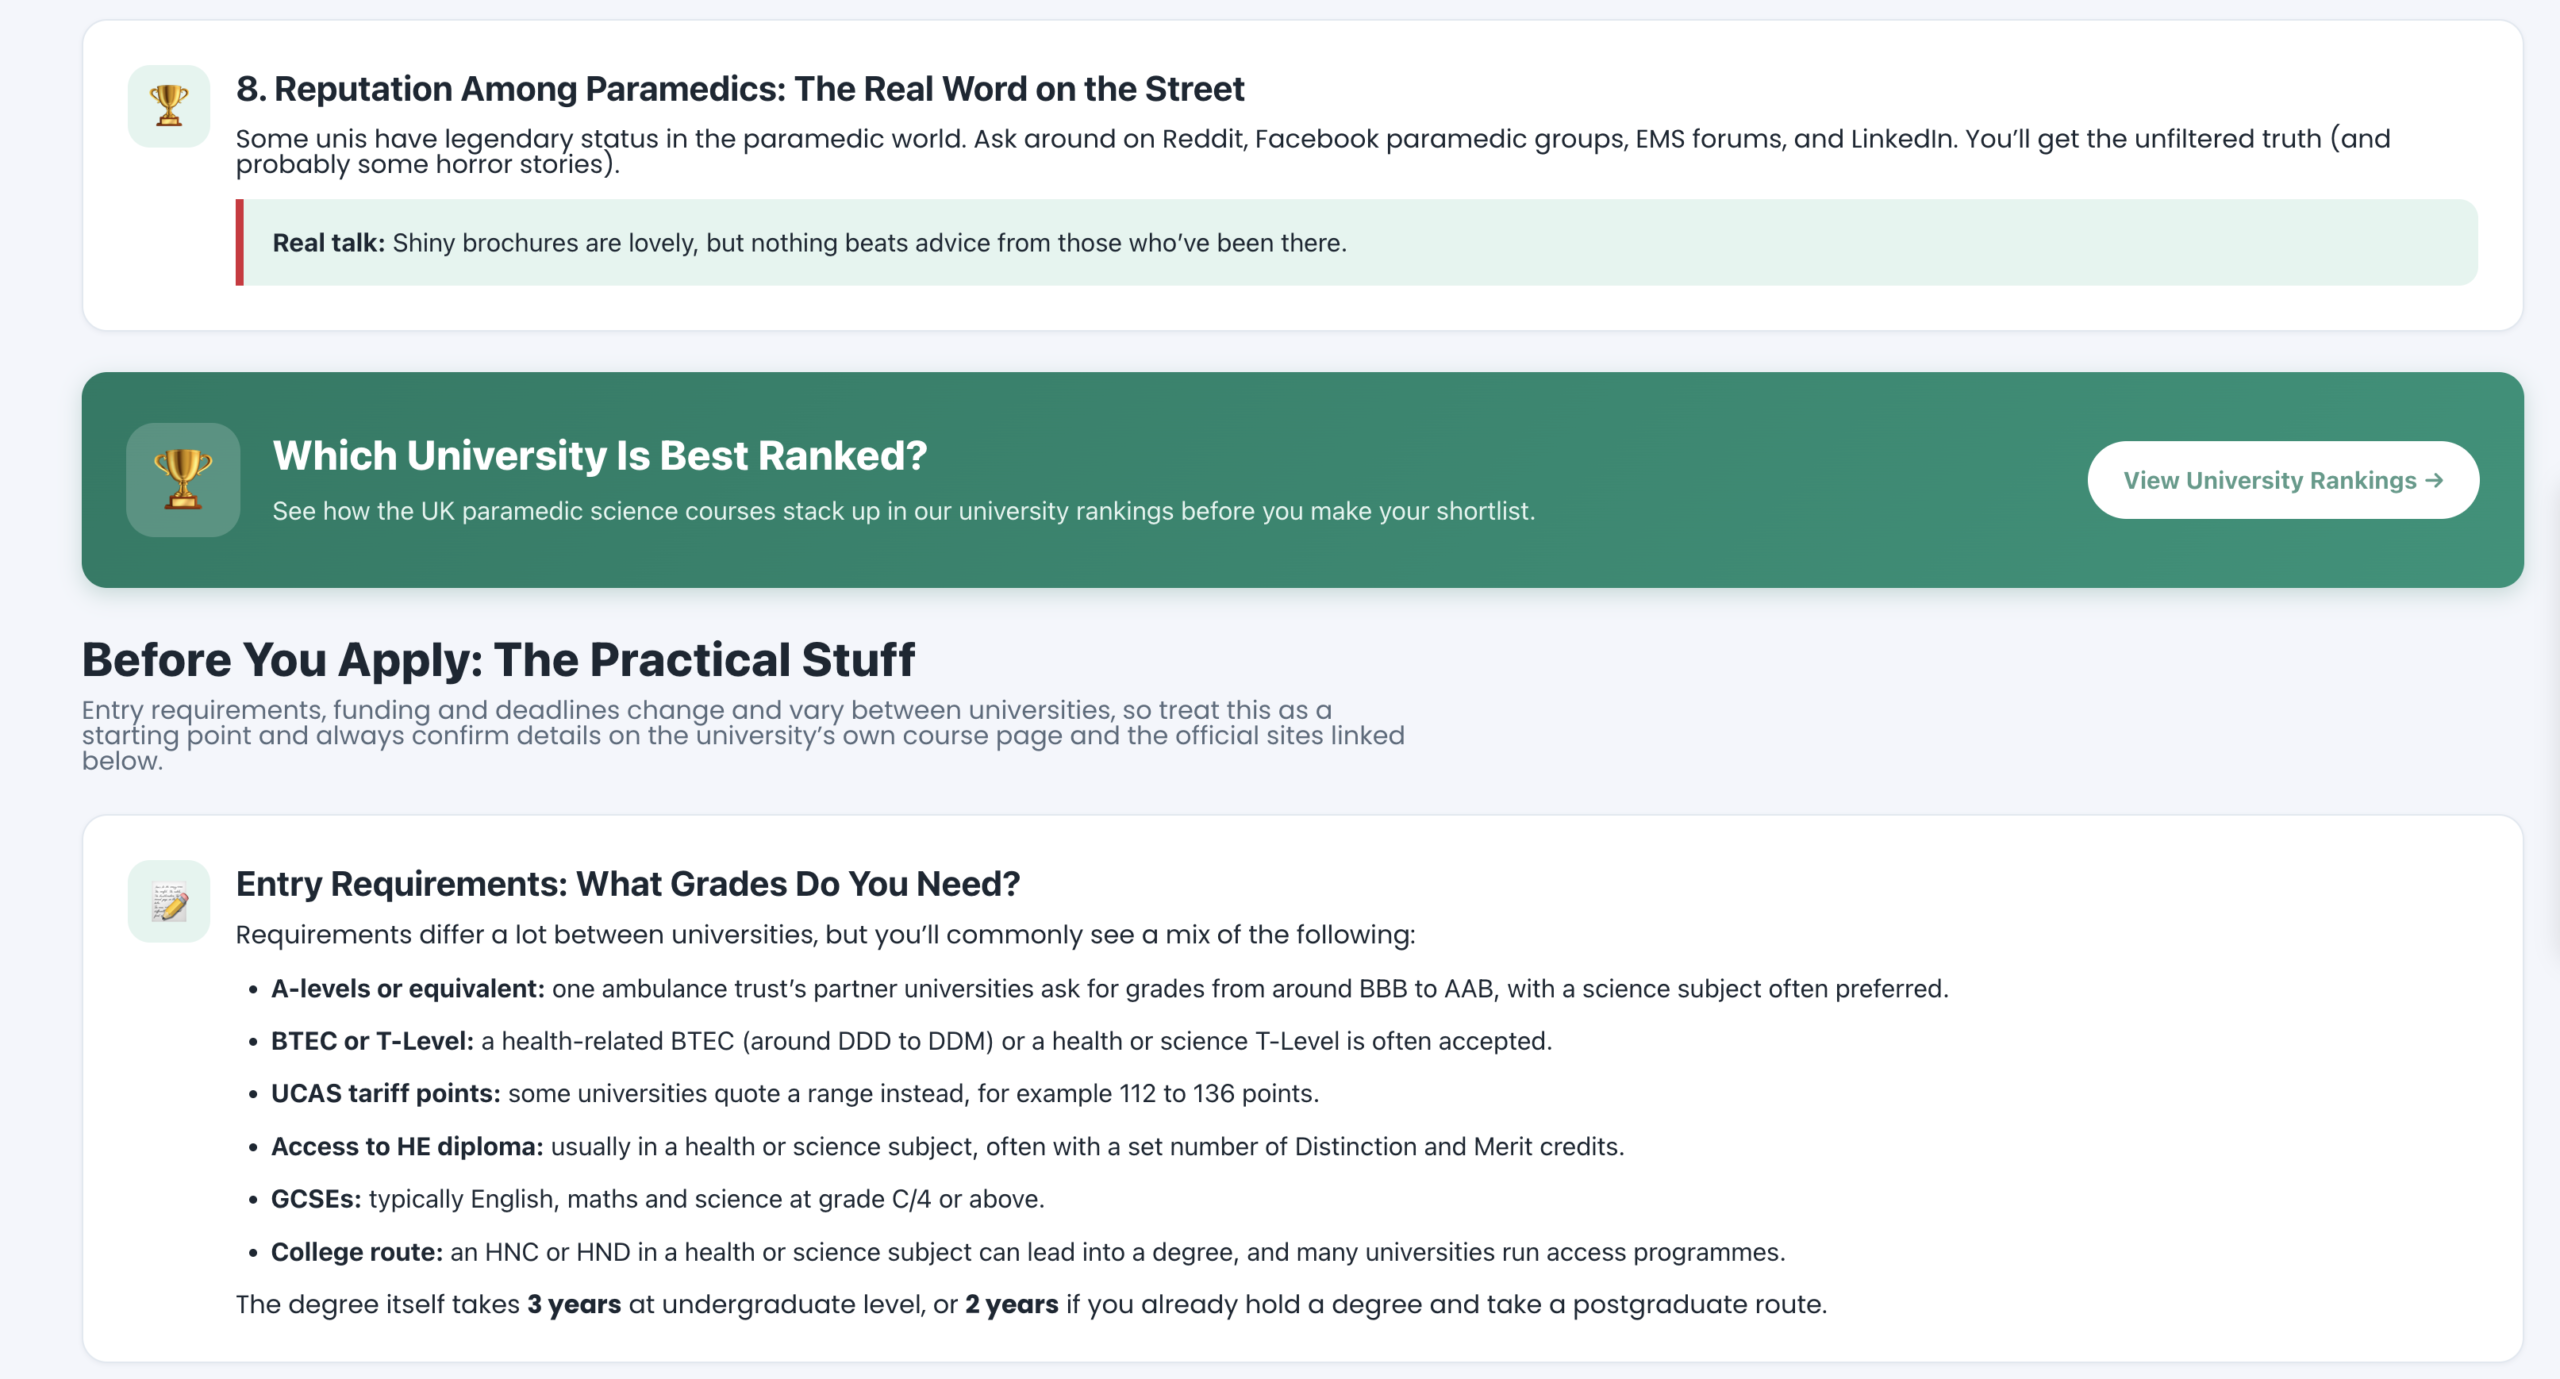Click the Before You Apply section heading
The image size is (2560, 1379).
click(x=498, y=660)
